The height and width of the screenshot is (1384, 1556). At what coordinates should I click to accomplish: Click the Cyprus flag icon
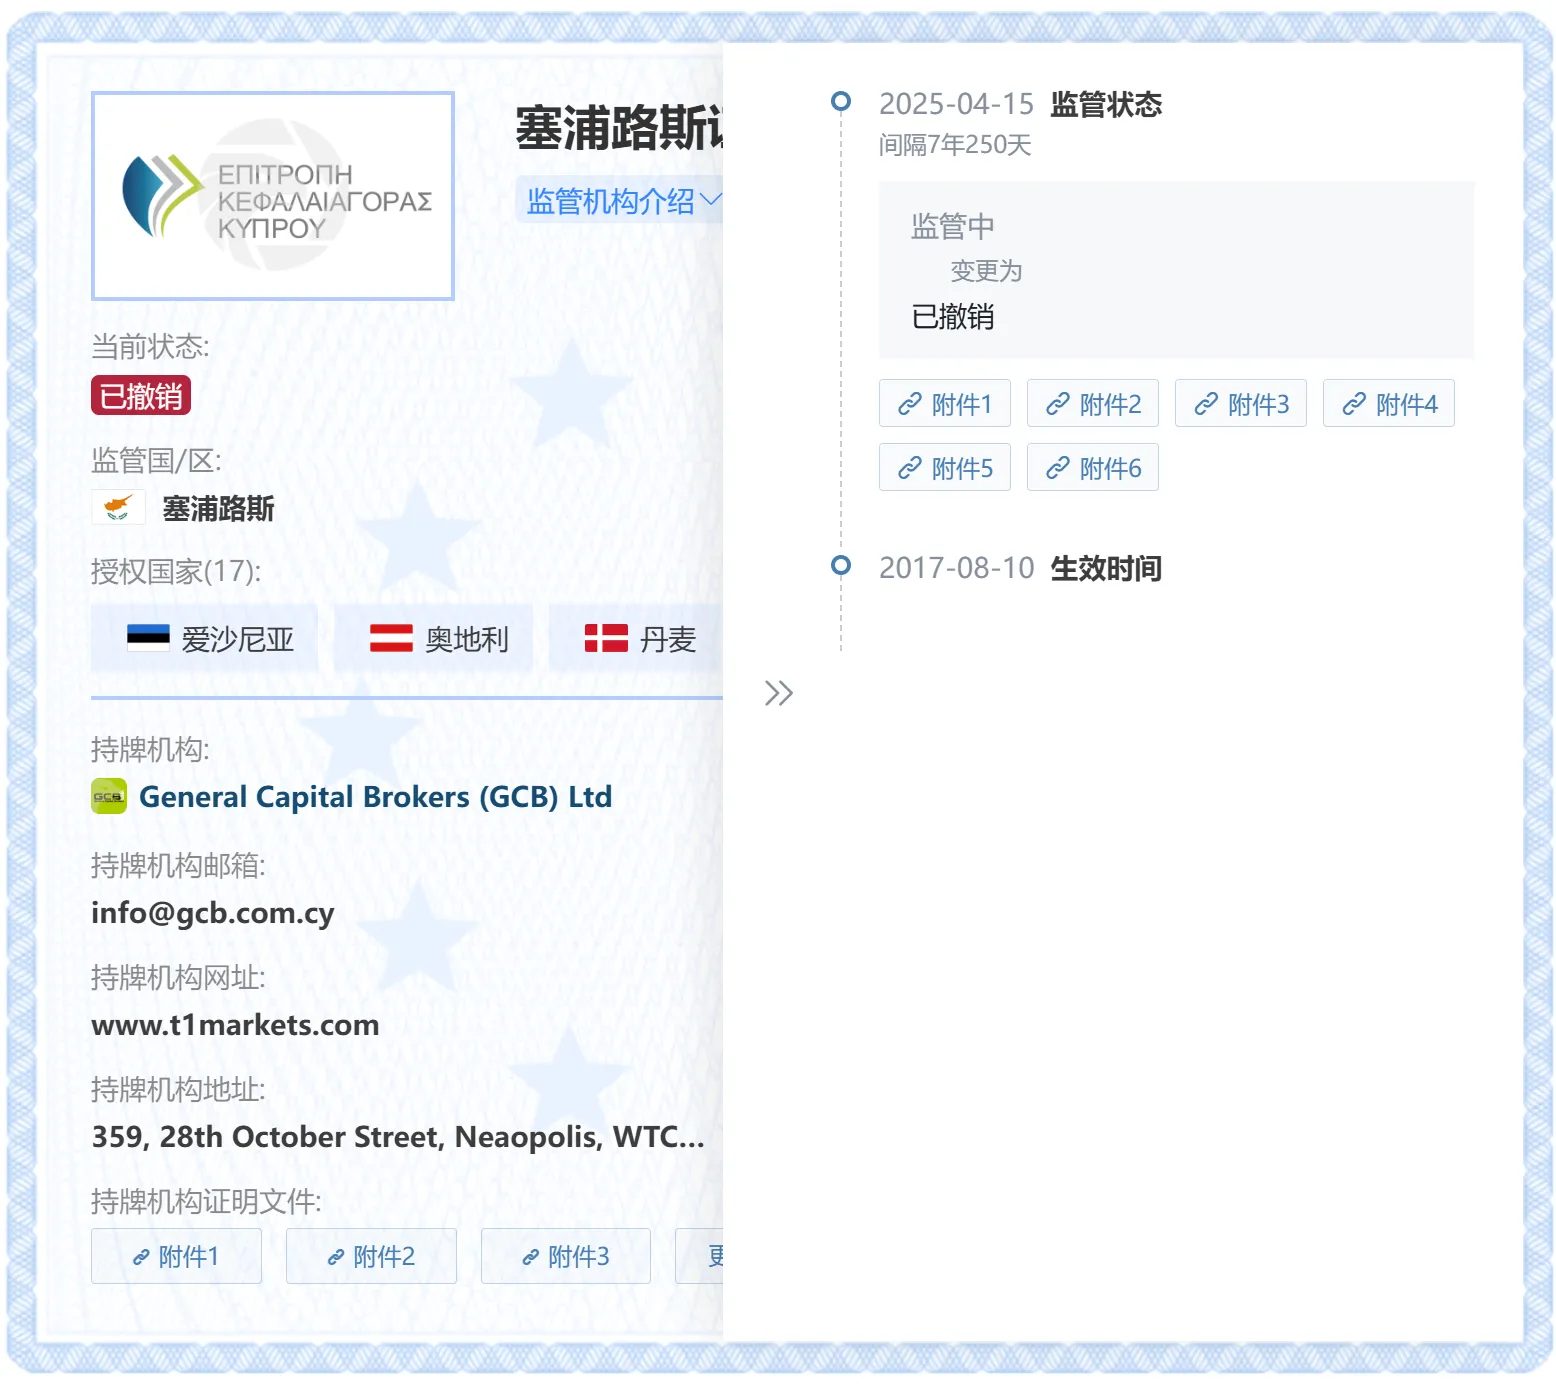point(119,507)
